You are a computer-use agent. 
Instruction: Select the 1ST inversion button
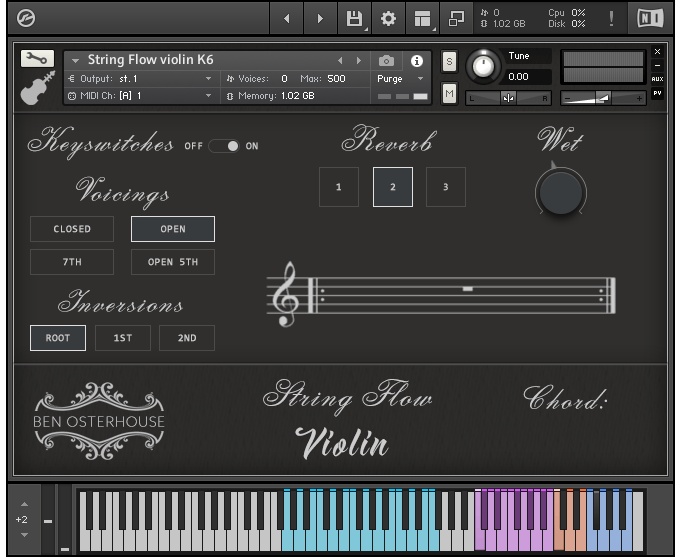[x=123, y=338]
